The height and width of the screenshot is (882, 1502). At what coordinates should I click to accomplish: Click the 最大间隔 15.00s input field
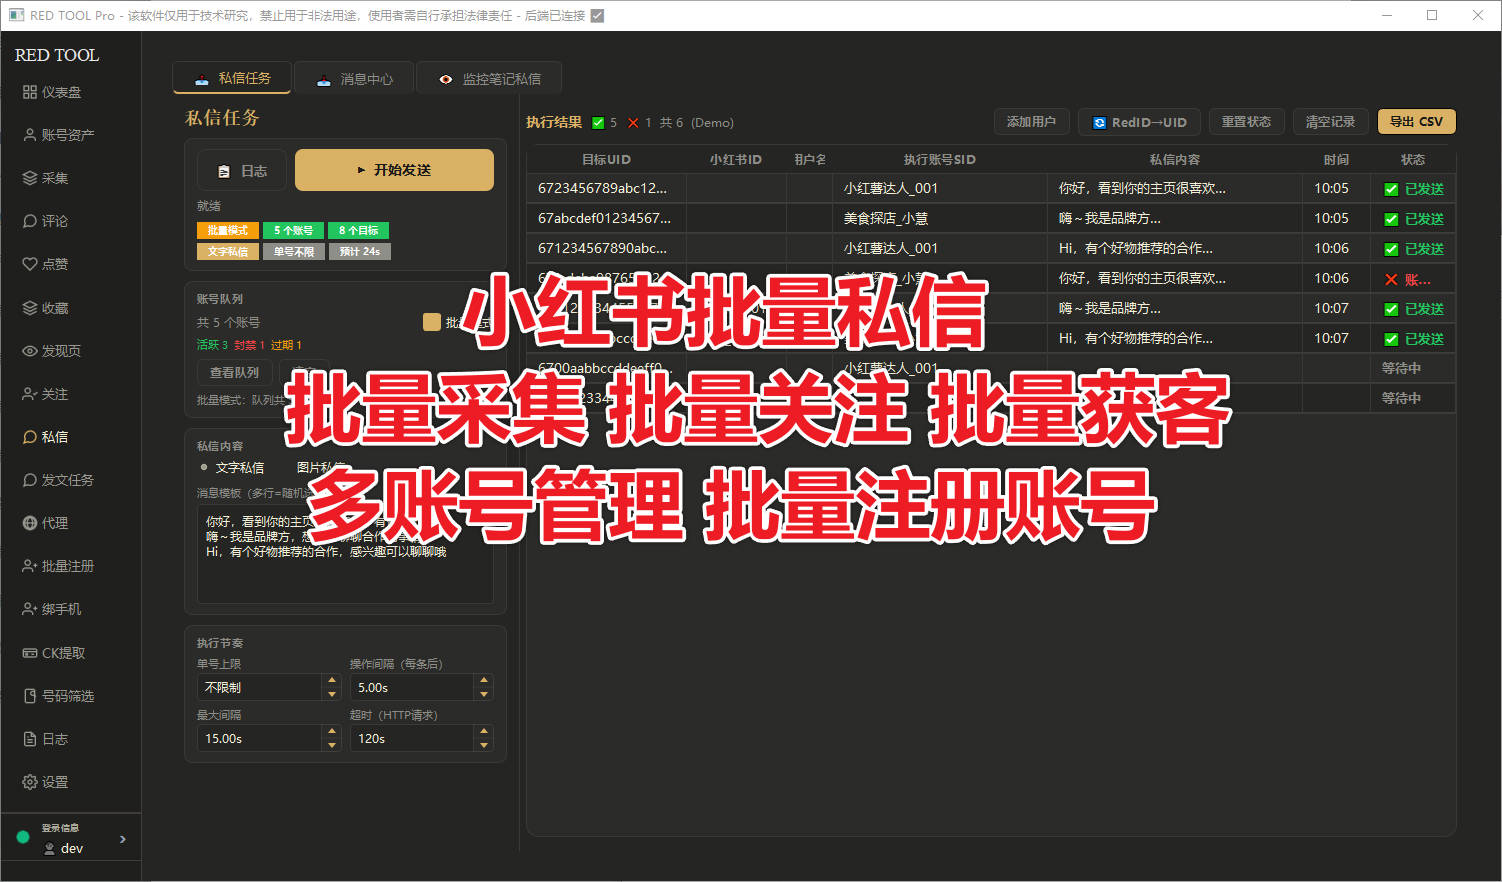pyautogui.click(x=260, y=738)
